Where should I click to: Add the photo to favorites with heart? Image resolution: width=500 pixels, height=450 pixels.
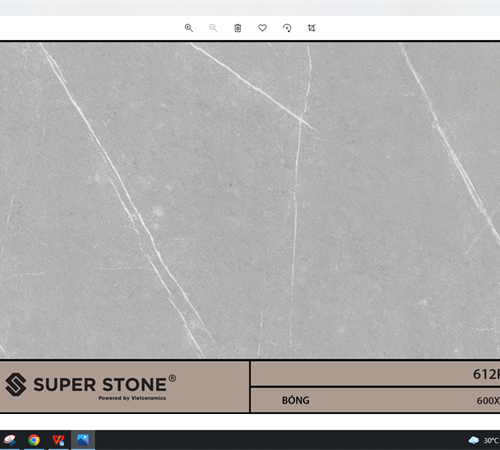tap(262, 28)
